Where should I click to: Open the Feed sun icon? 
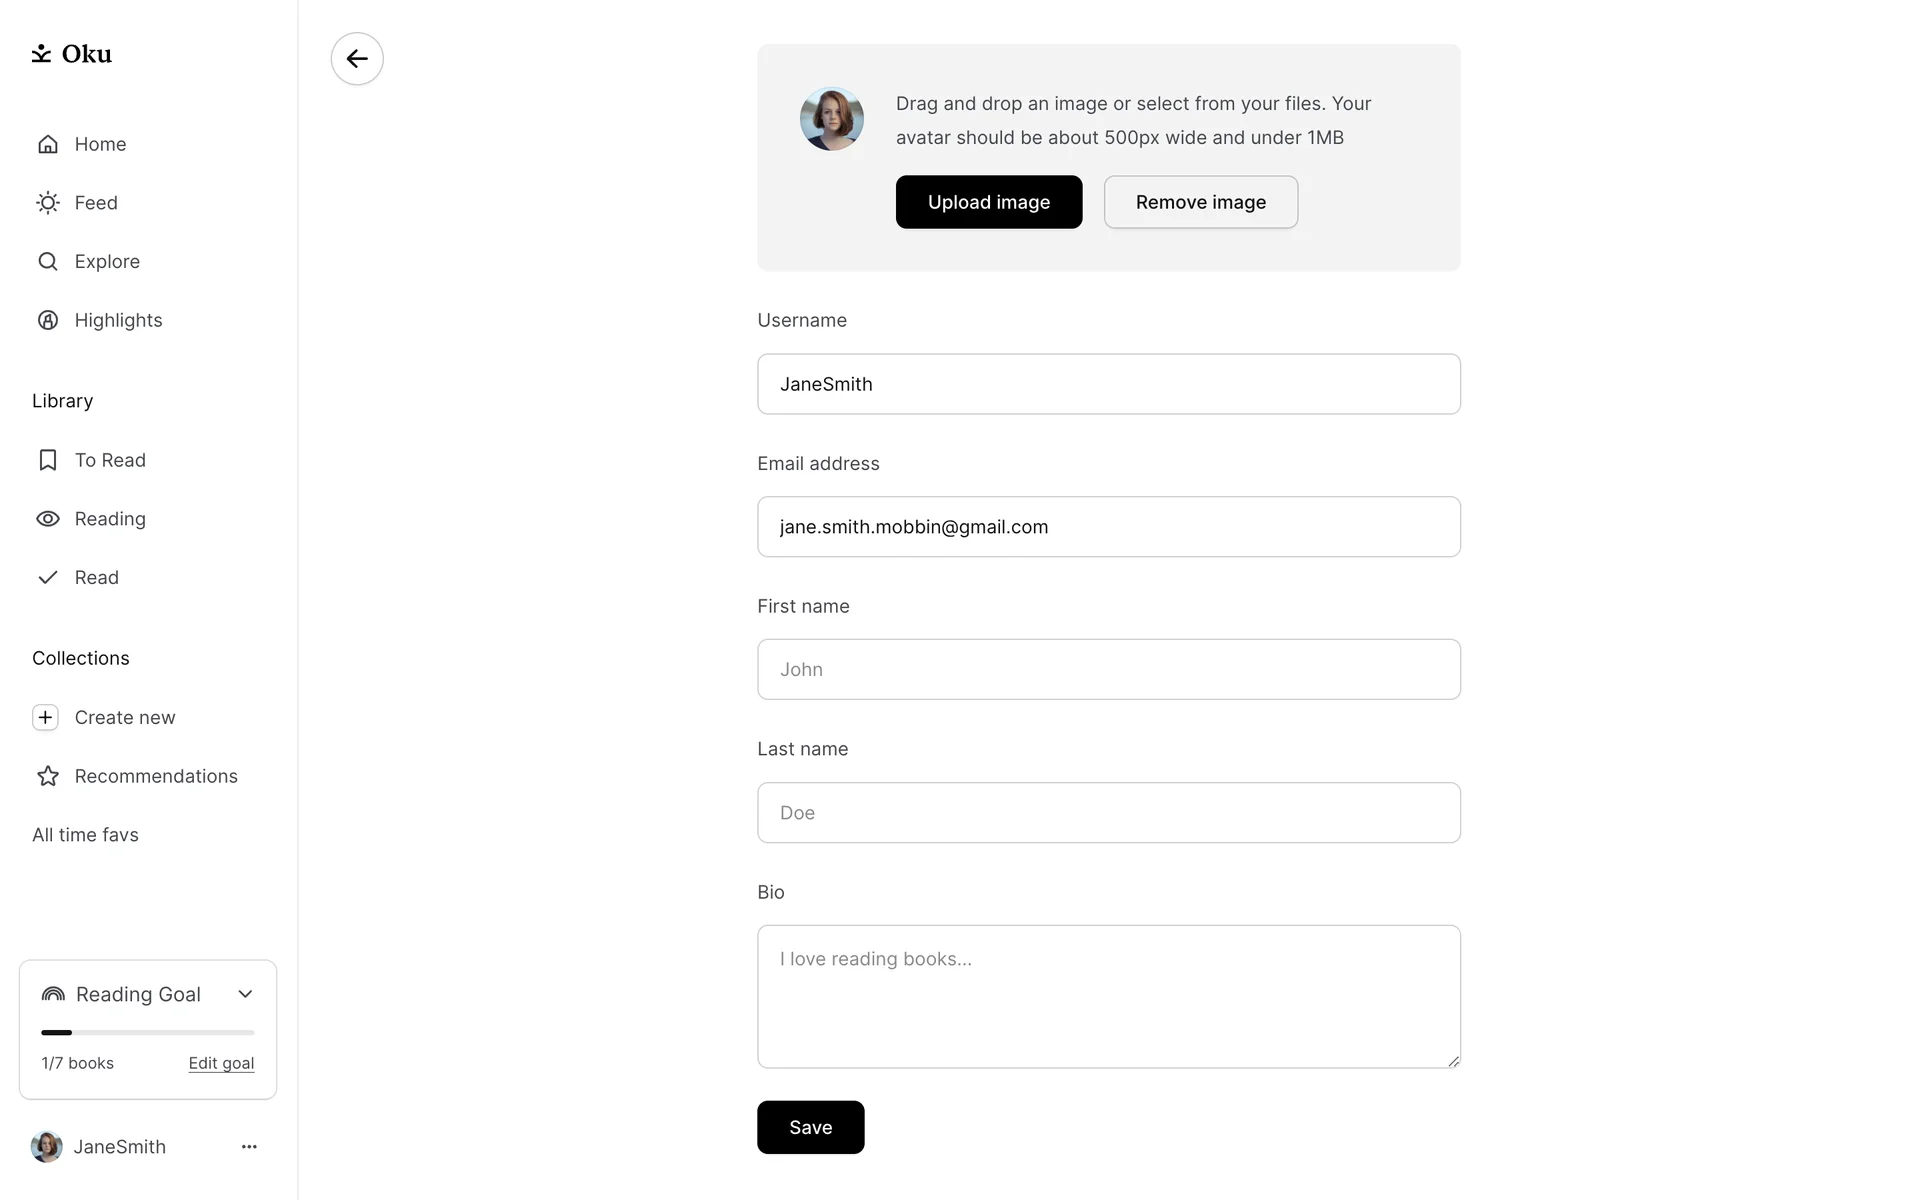click(x=48, y=203)
